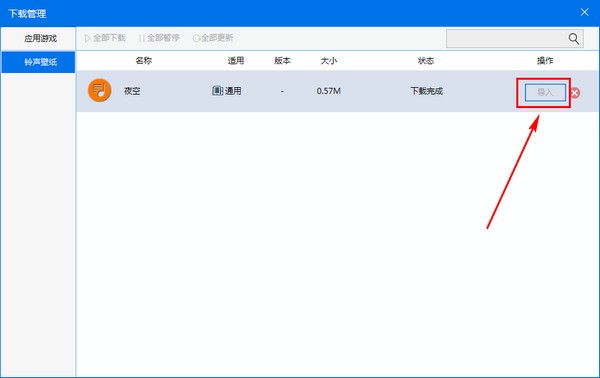Image resolution: width=600 pixels, height=378 pixels.
Task: Click the 通用 device icon in the 夜空 row
Action: click(217, 91)
